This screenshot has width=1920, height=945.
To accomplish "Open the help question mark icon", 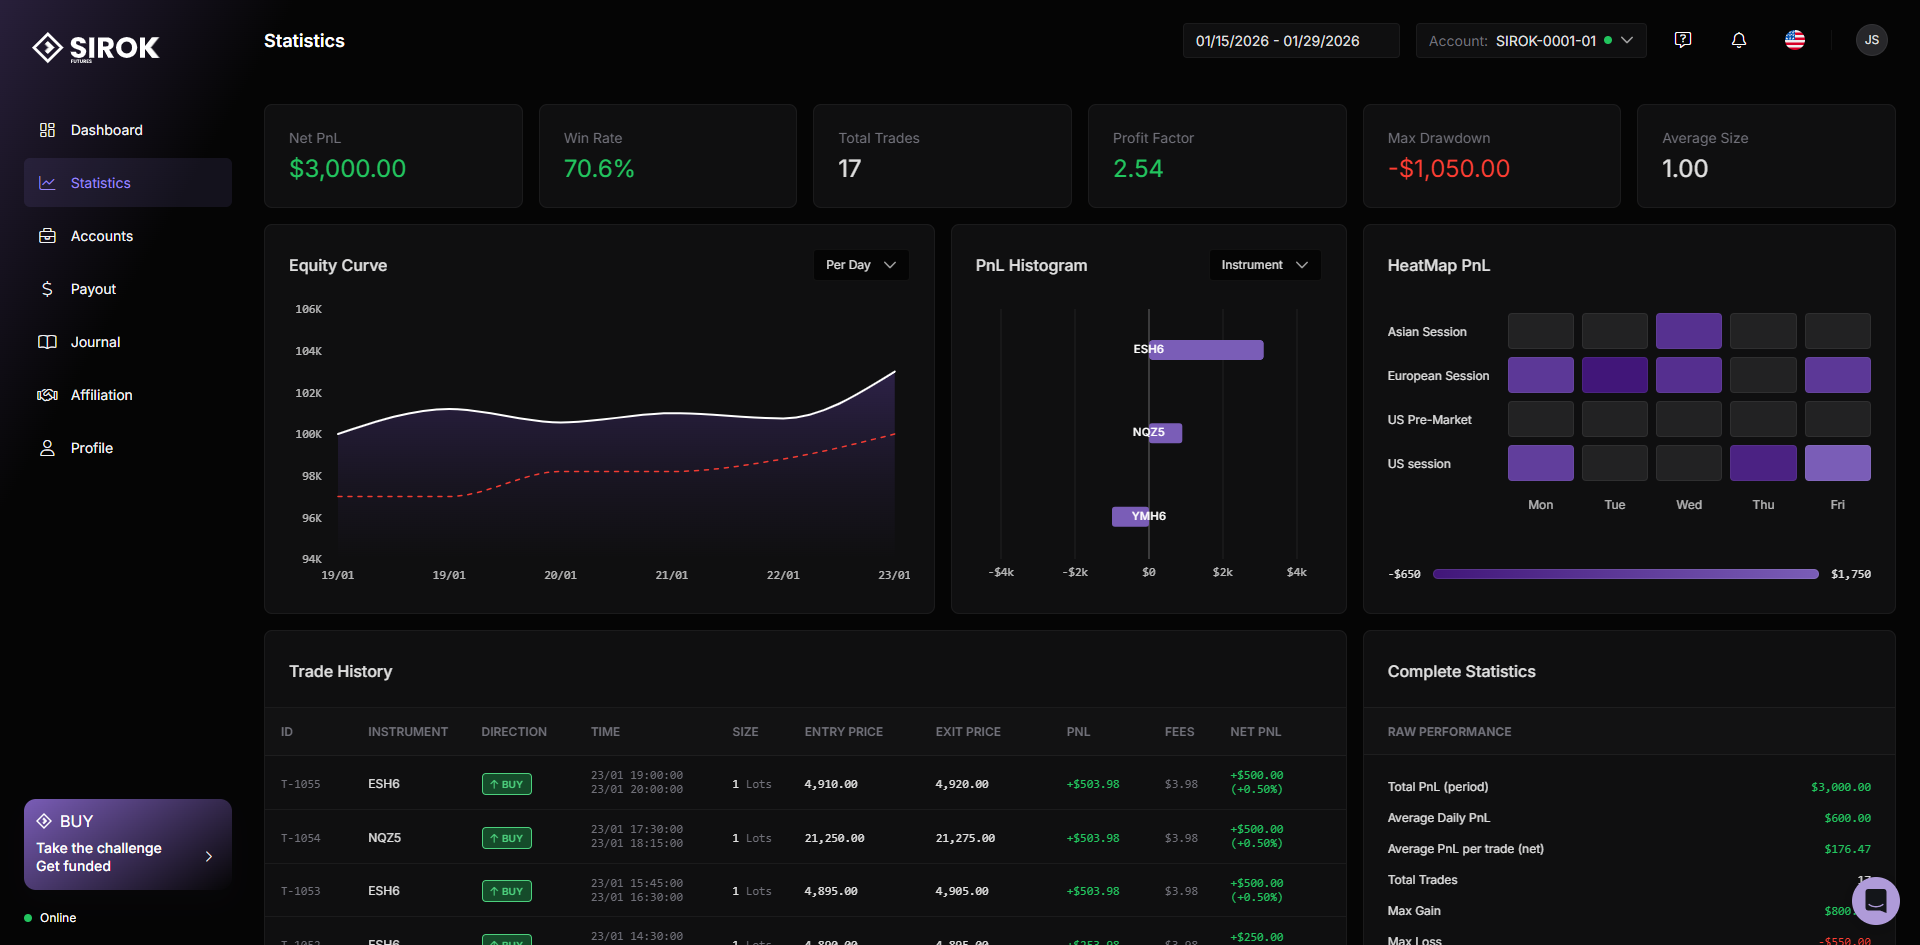I will pos(1683,39).
